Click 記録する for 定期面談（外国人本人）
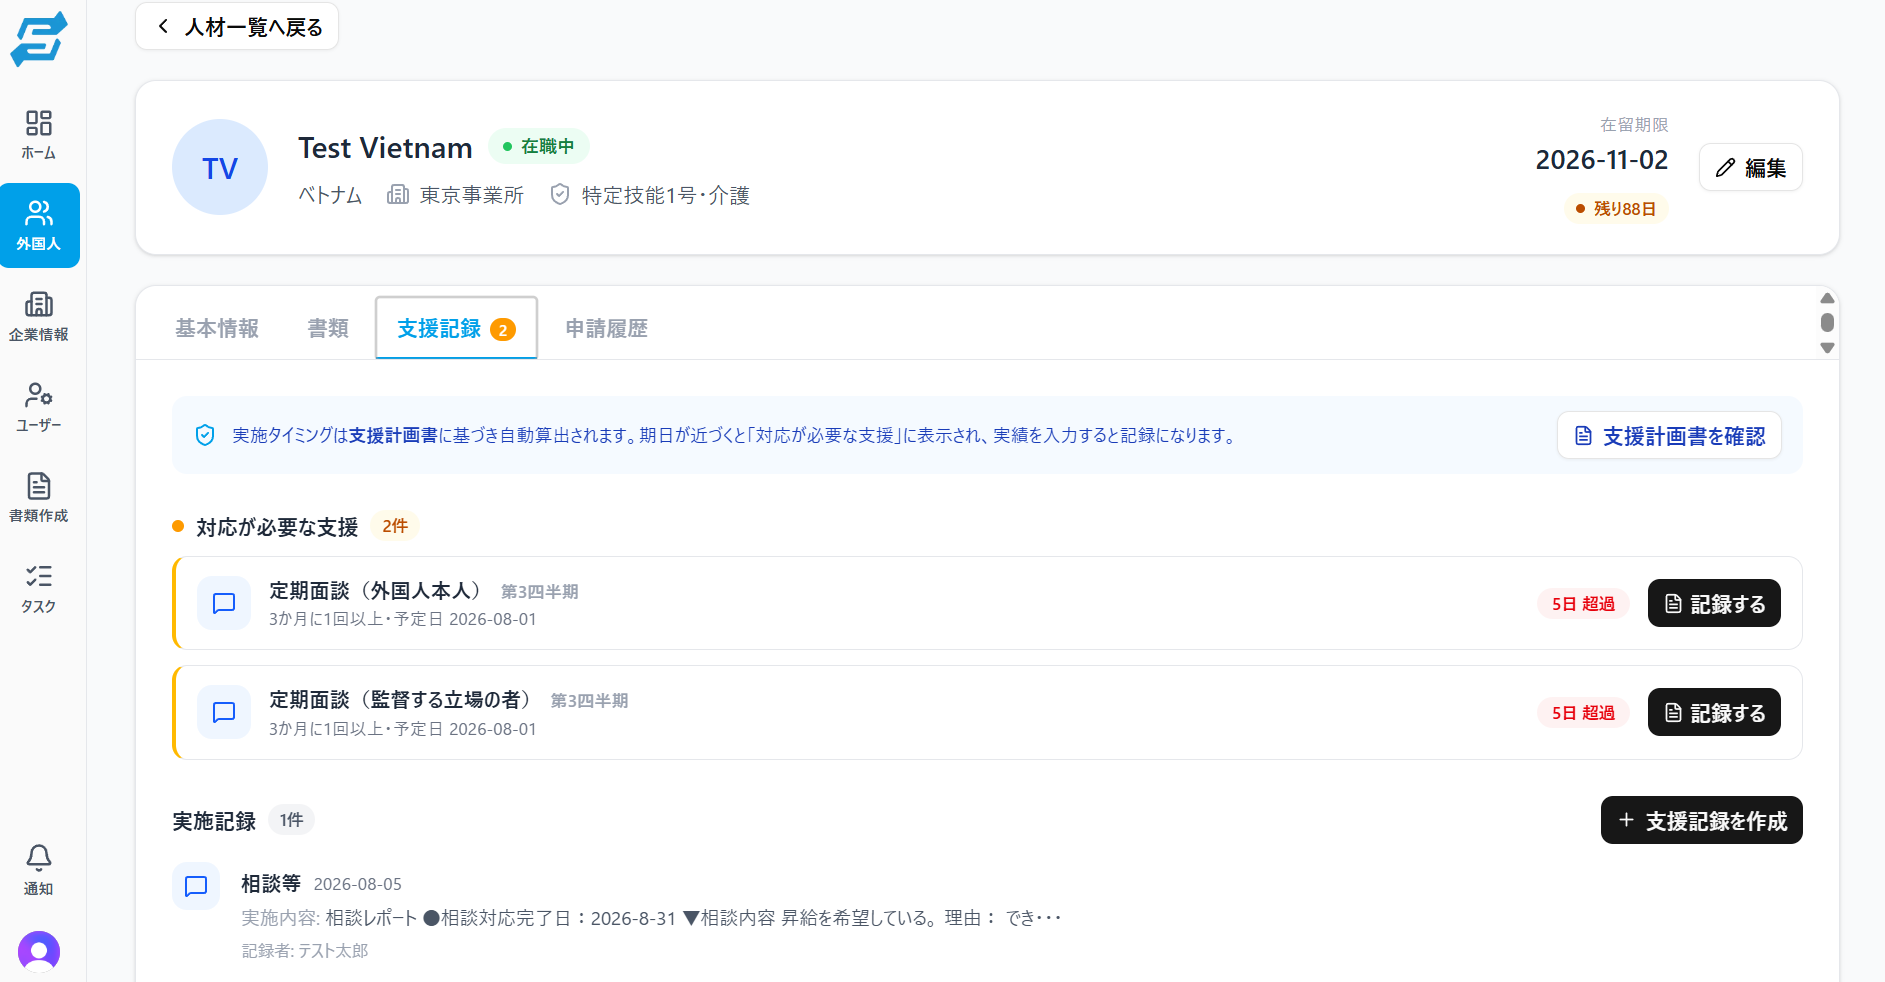Image resolution: width=1885 pixels, height=982 pixels. (x=1714, y=603)
